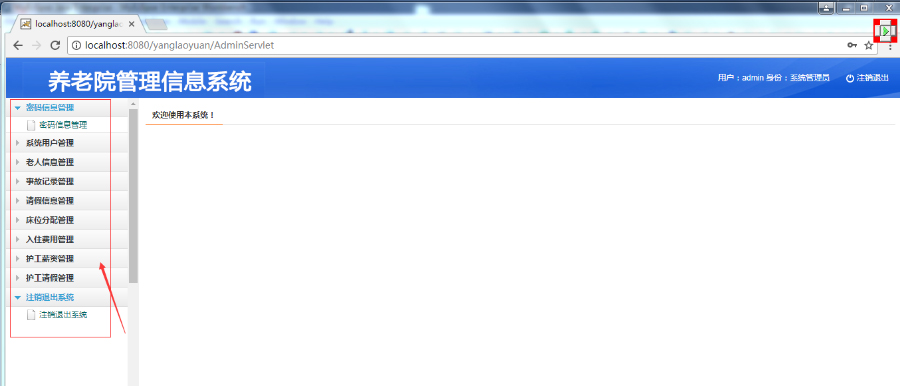
Task: Reload the page with refresh icon
Action: pos(55,45)
